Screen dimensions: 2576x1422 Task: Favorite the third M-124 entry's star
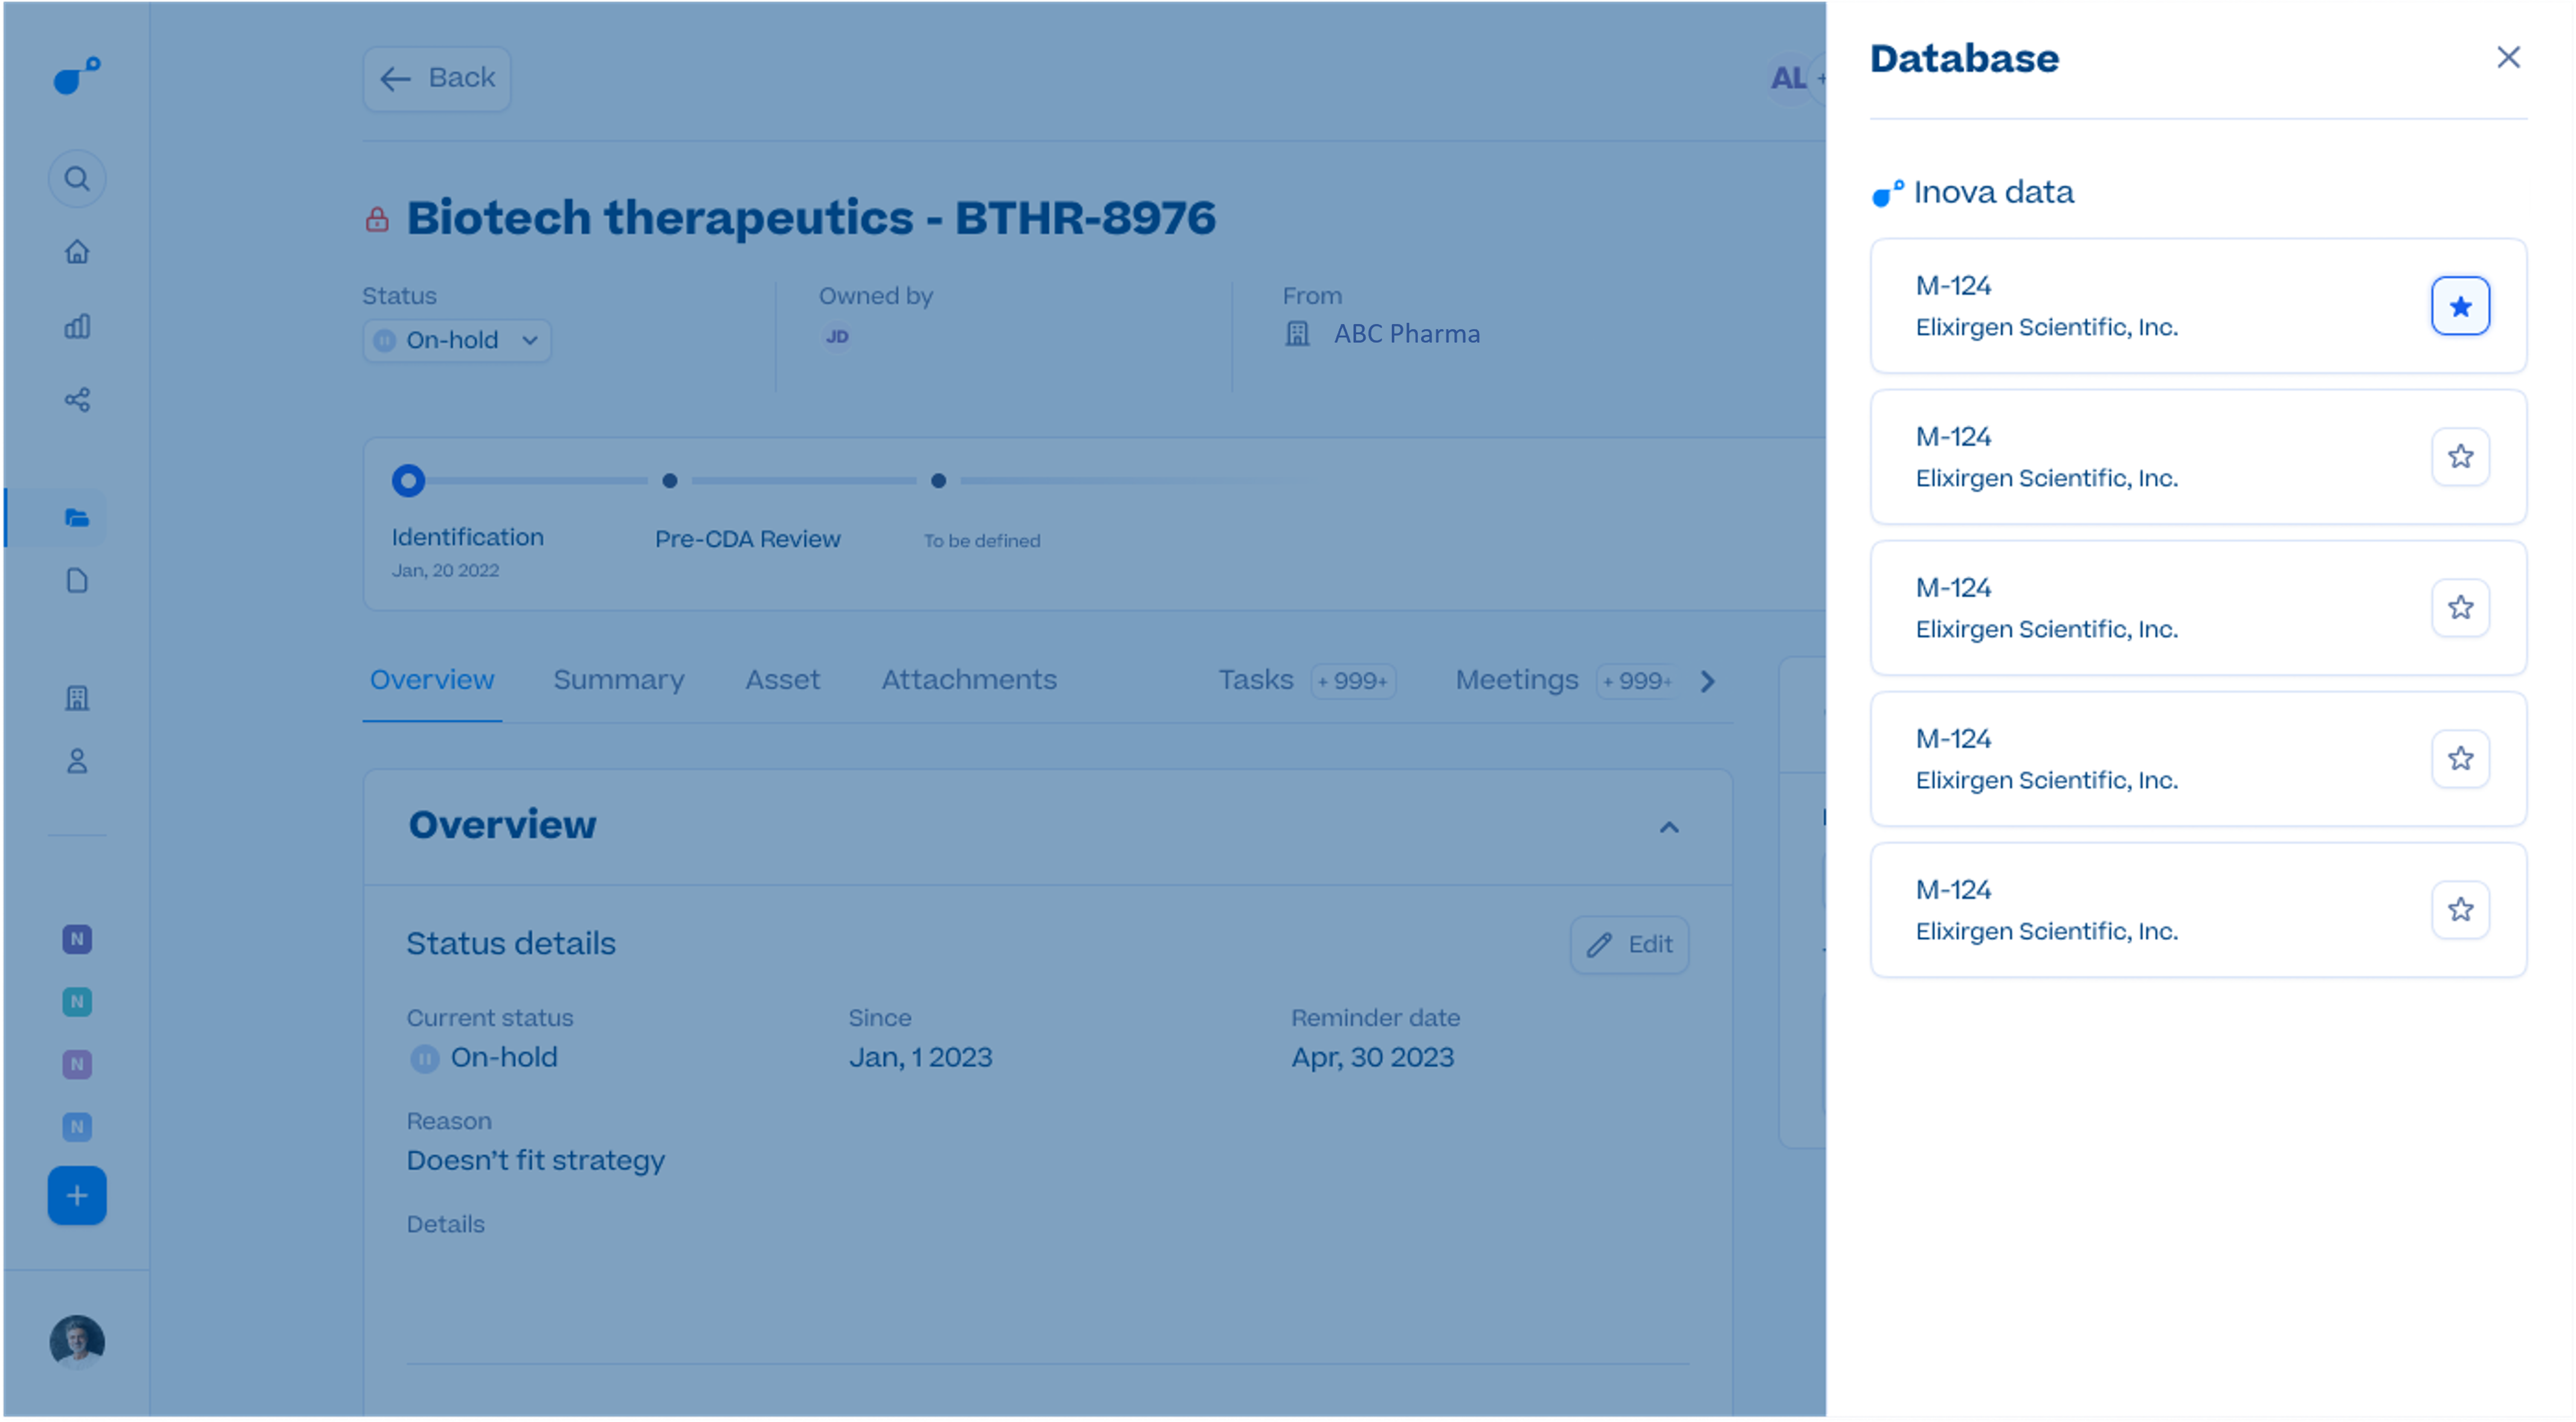click(x=2460, y=608)
